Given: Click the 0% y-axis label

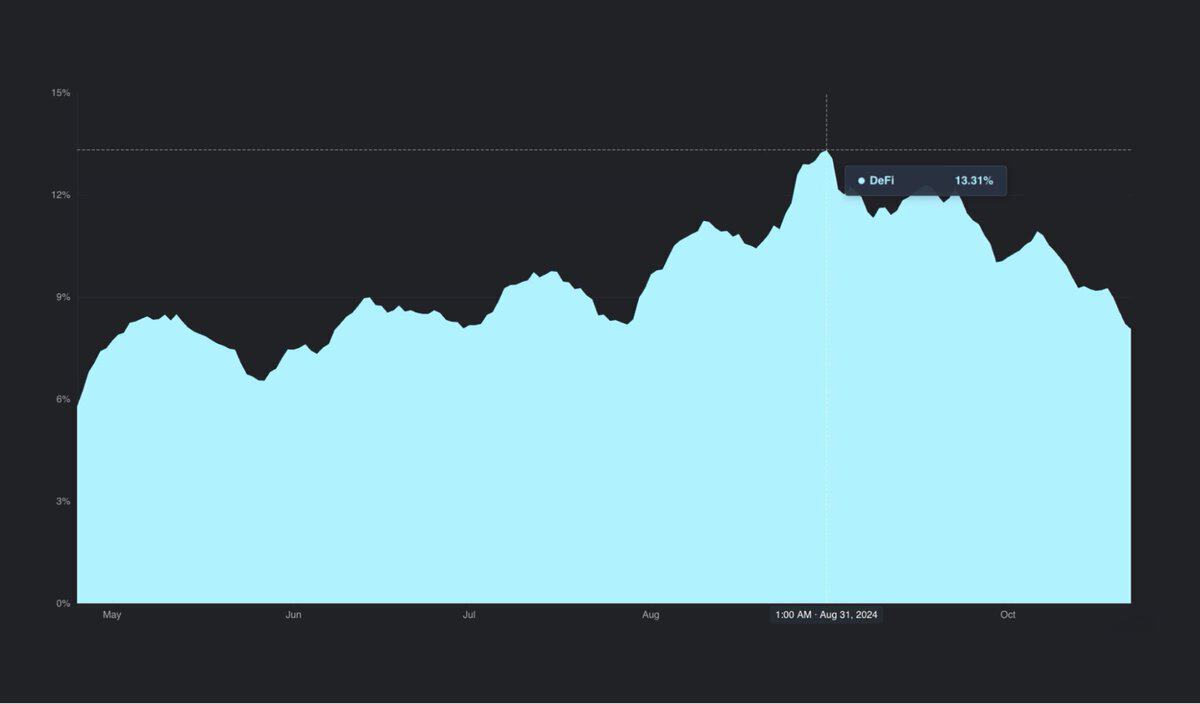Looking at the screenshot, I should coord(63,603).
